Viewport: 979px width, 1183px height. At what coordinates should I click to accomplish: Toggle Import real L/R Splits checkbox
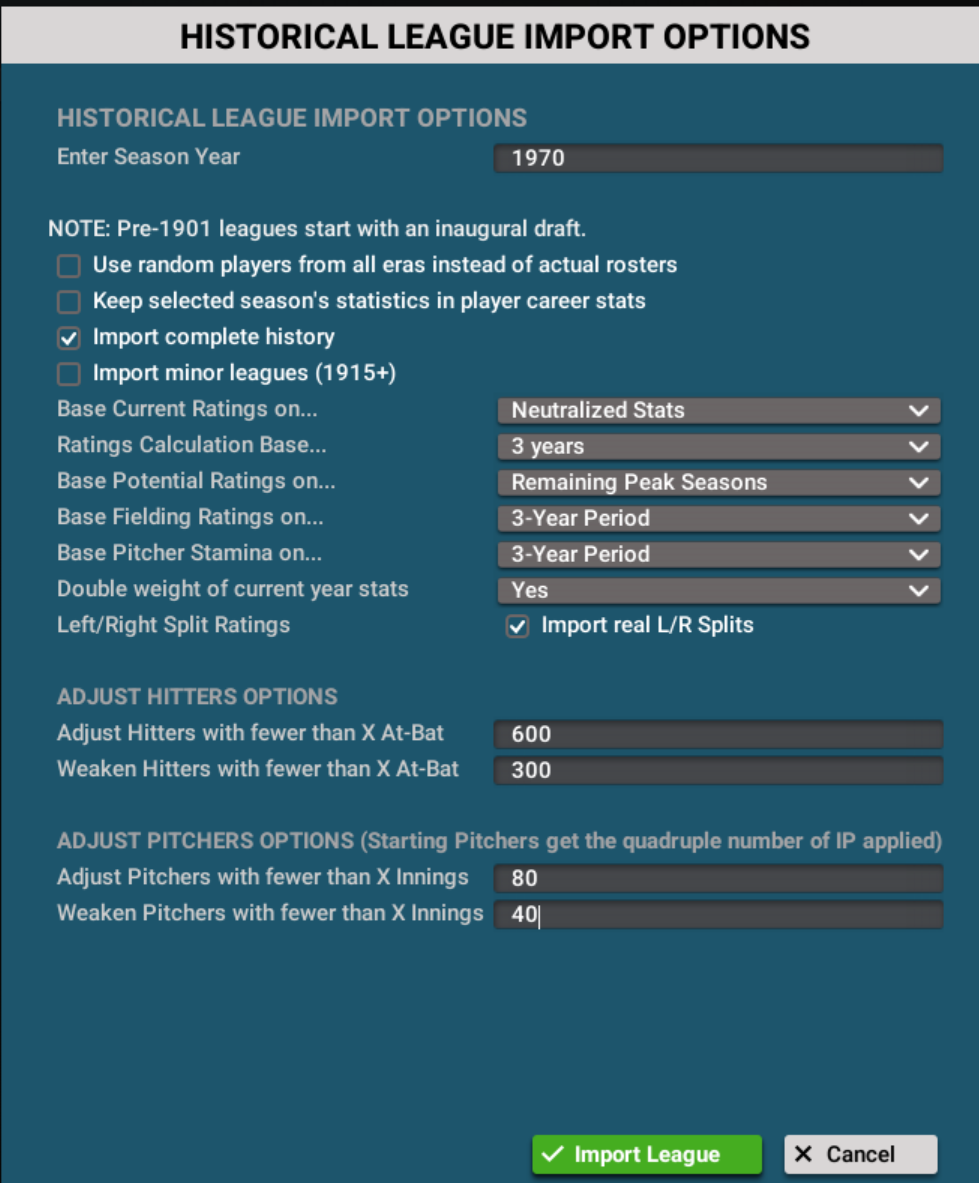click(x=517, y=627)
